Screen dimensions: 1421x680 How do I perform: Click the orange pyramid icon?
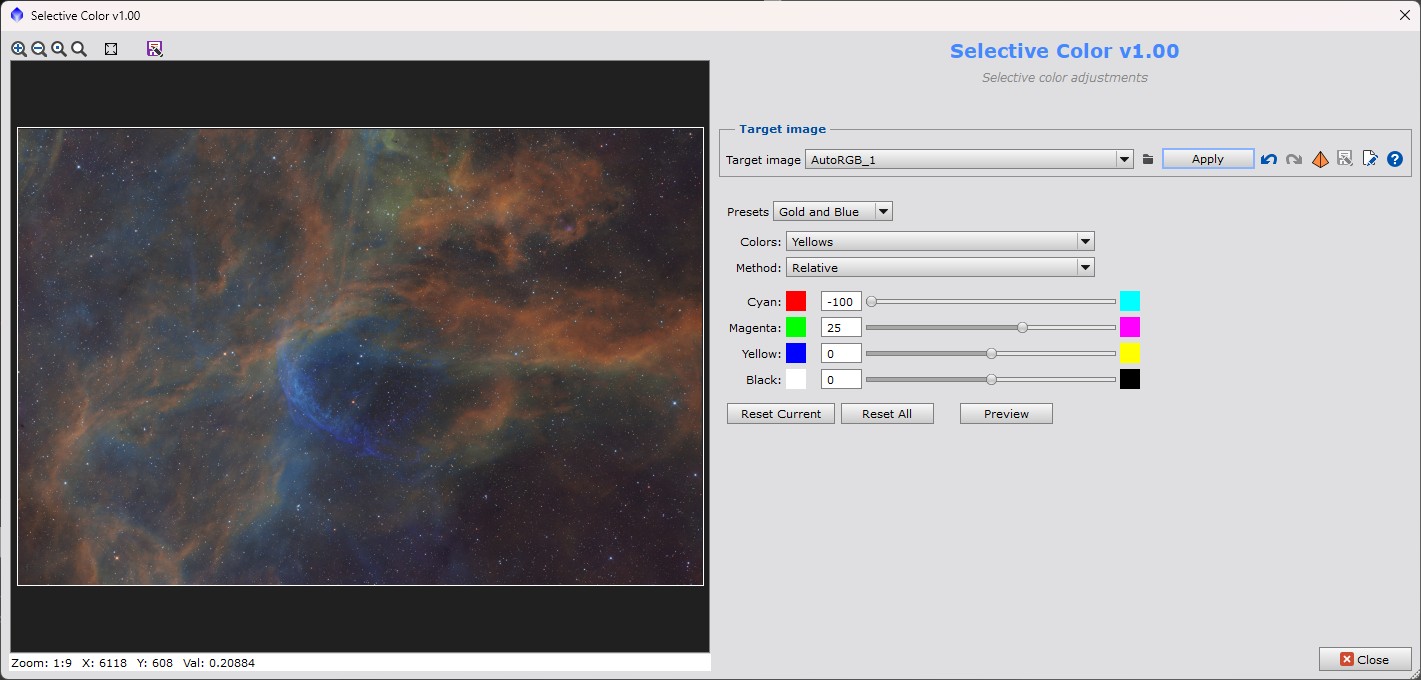tap(1320, 159)
